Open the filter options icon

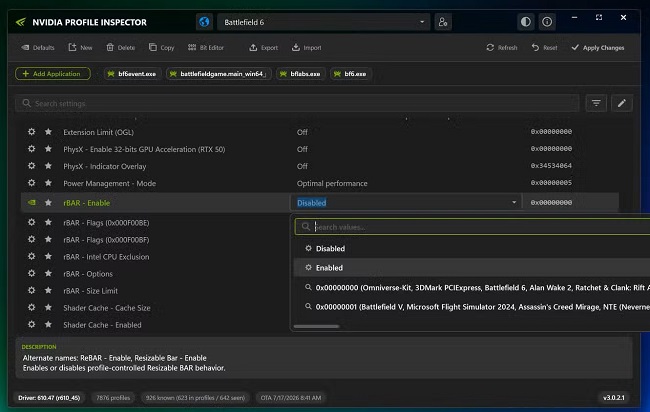pyautogui.click(x=596, y=103)
